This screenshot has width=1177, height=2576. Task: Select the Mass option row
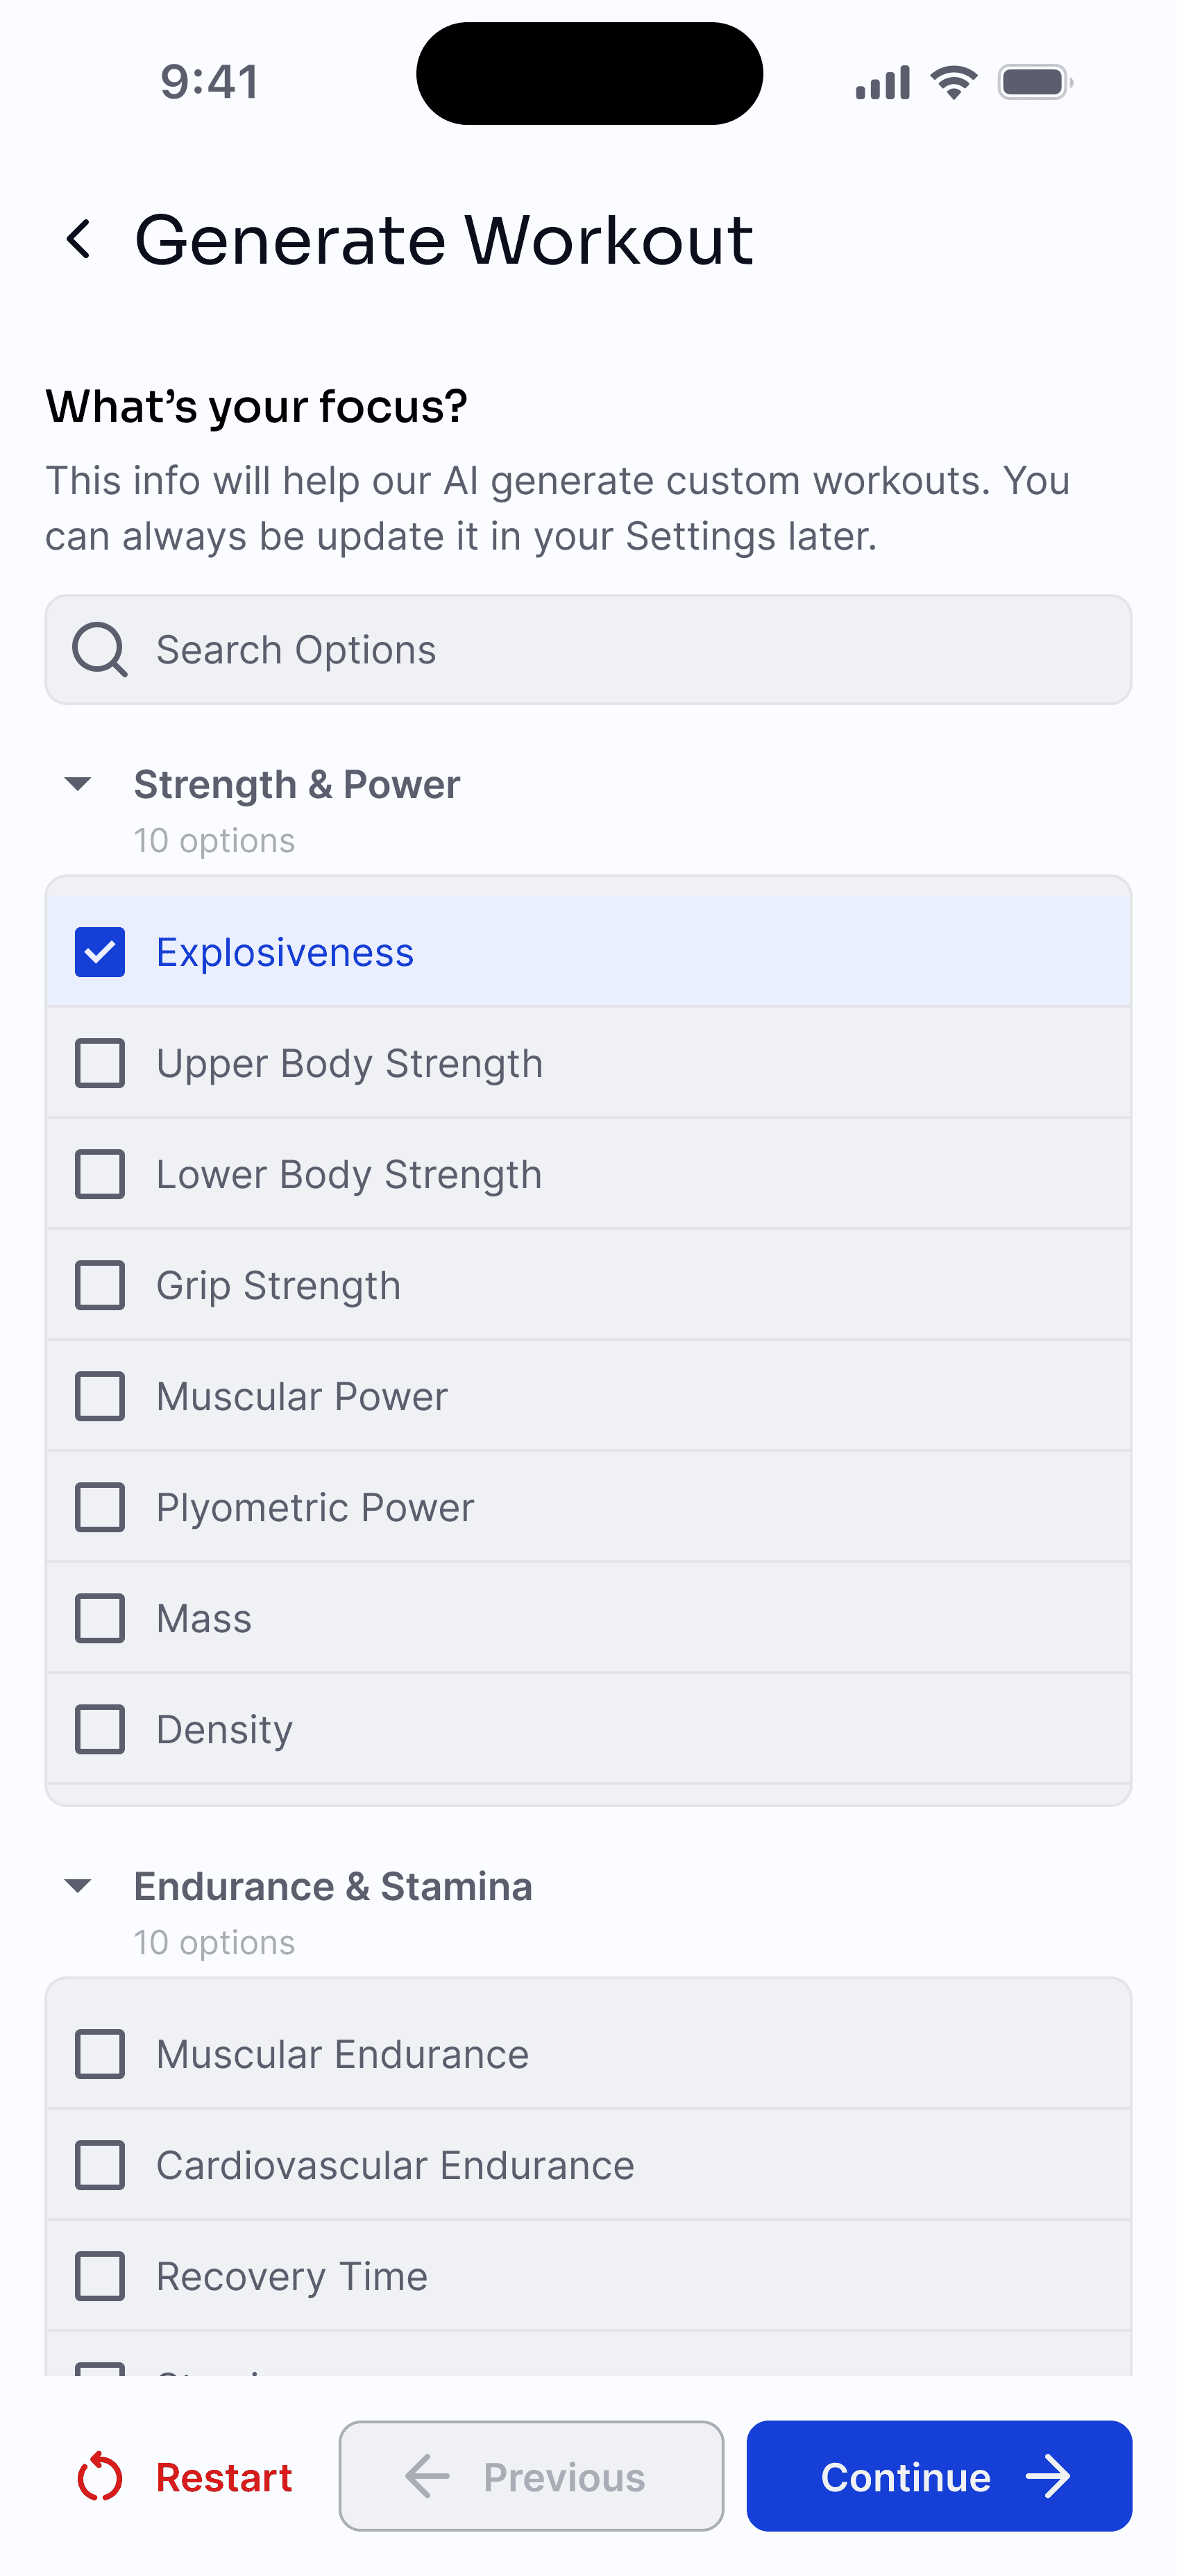(x=588, y=1618)
